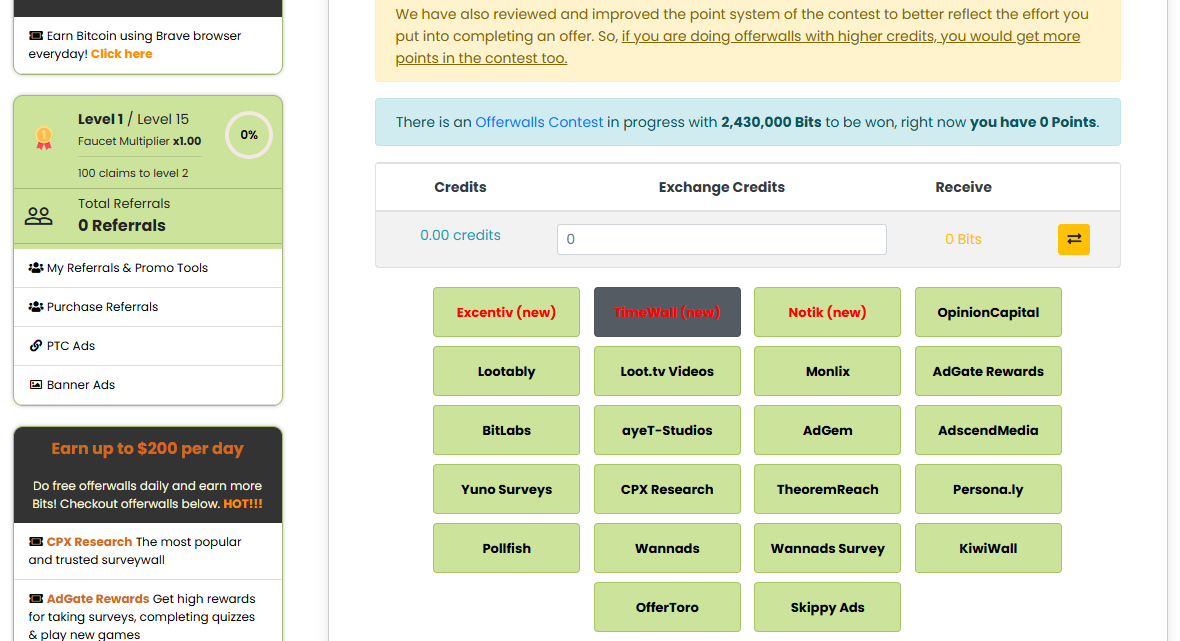Open the AdGate Rewards offerwall button
The width and height of the screenshot is (1180, 641).
pyautogui.click(x=988, y=371)
